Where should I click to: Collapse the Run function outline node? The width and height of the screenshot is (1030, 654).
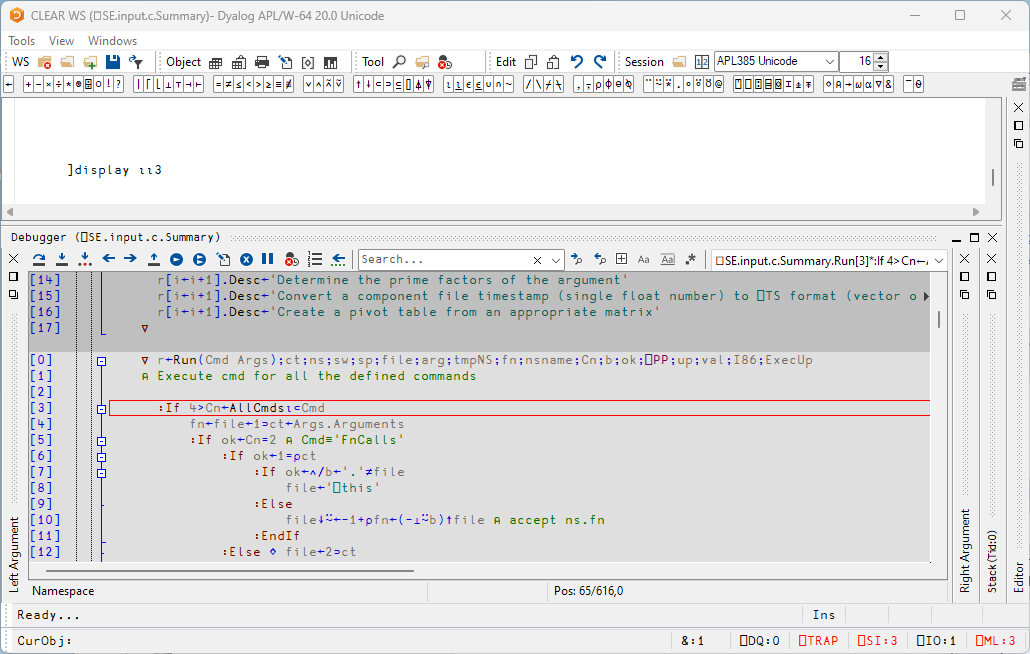[101, 360]
